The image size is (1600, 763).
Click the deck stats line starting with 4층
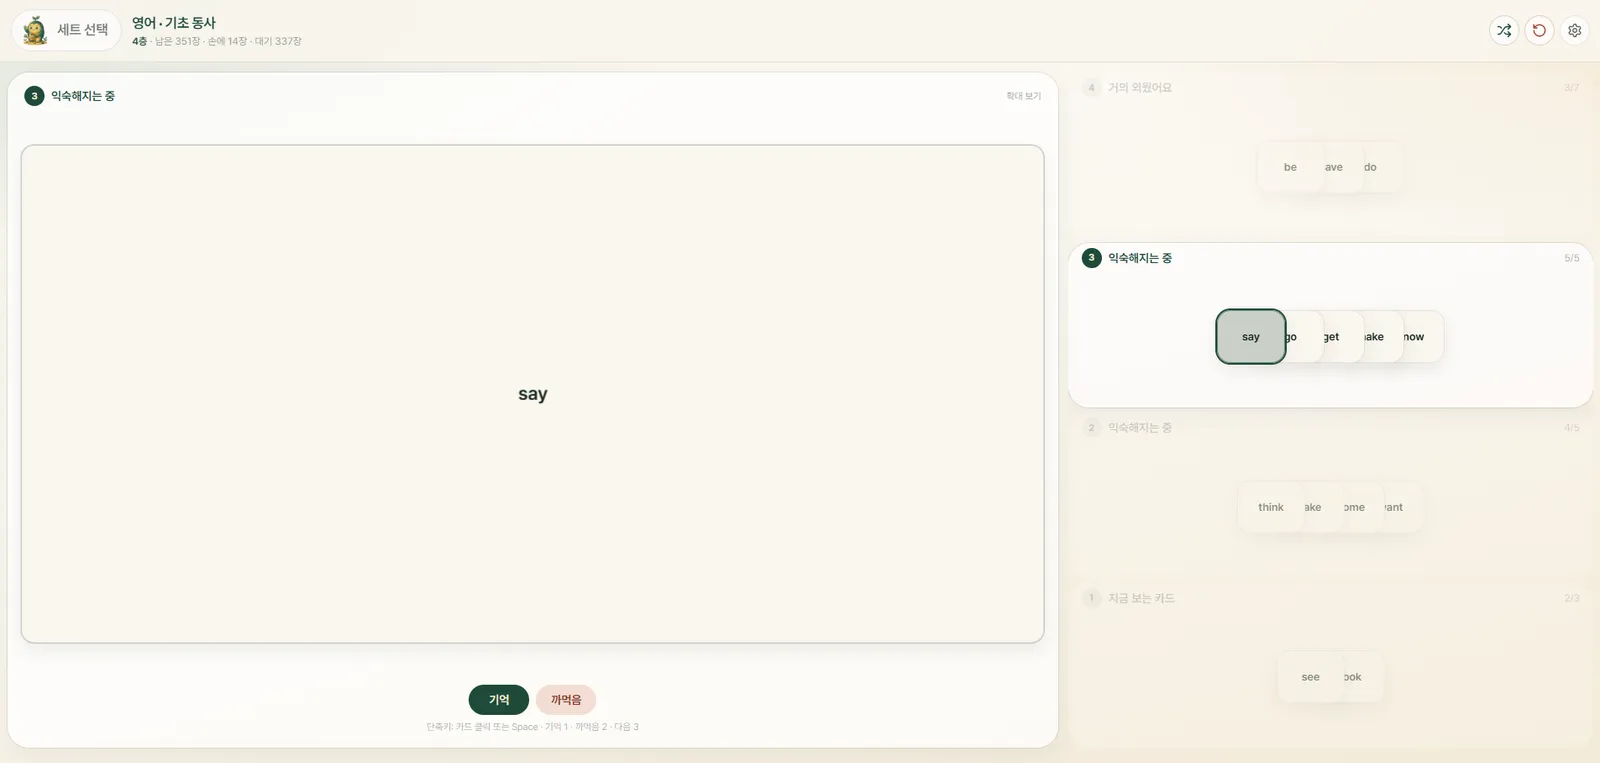pyautogui.click(x=217, y=41)
